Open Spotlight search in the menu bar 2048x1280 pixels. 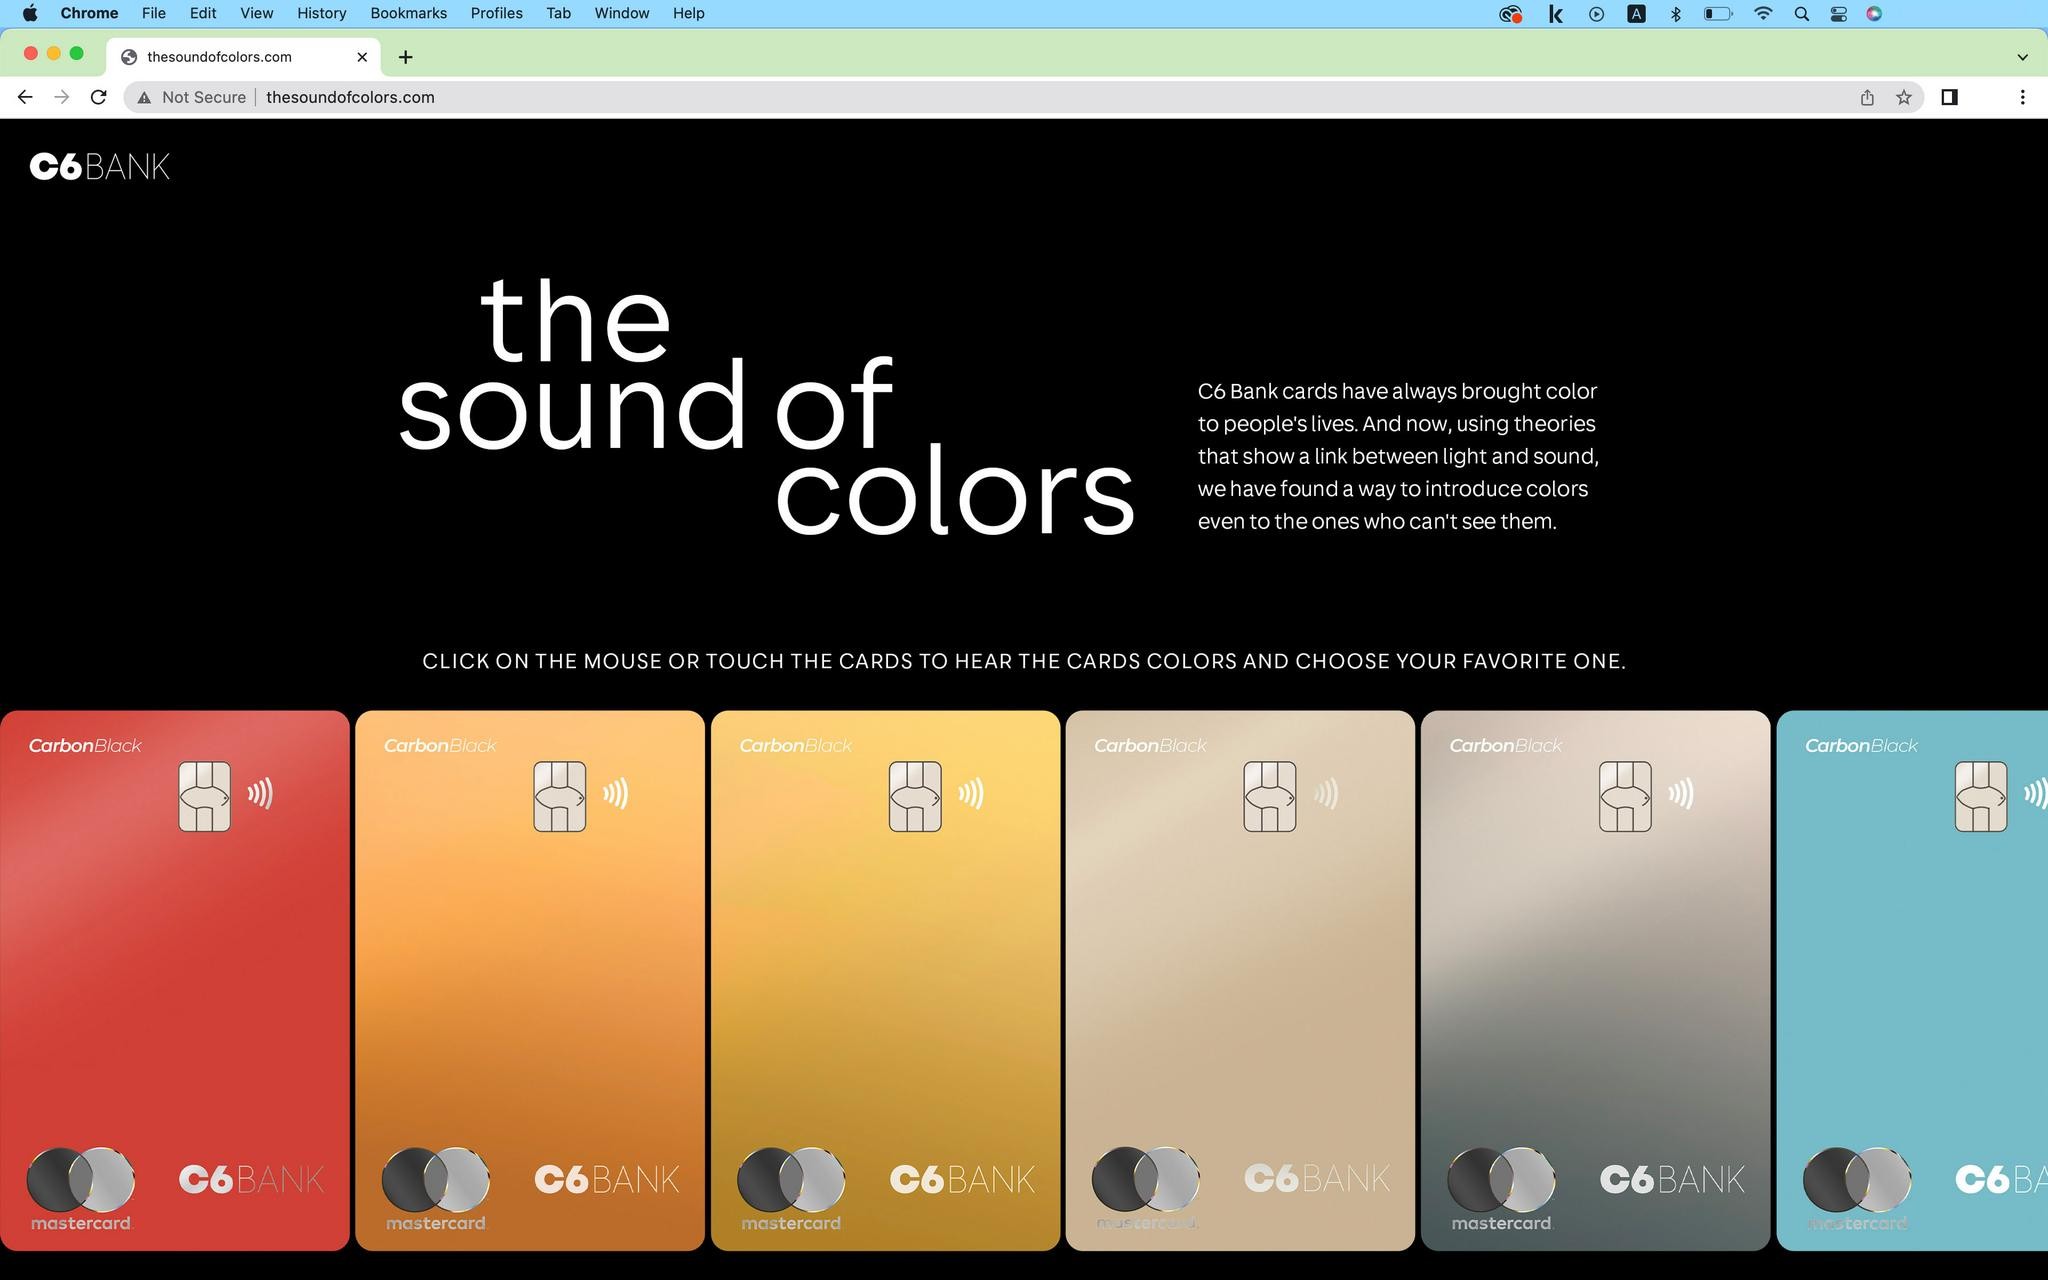pyautogui.click(x=1801, y=13)
